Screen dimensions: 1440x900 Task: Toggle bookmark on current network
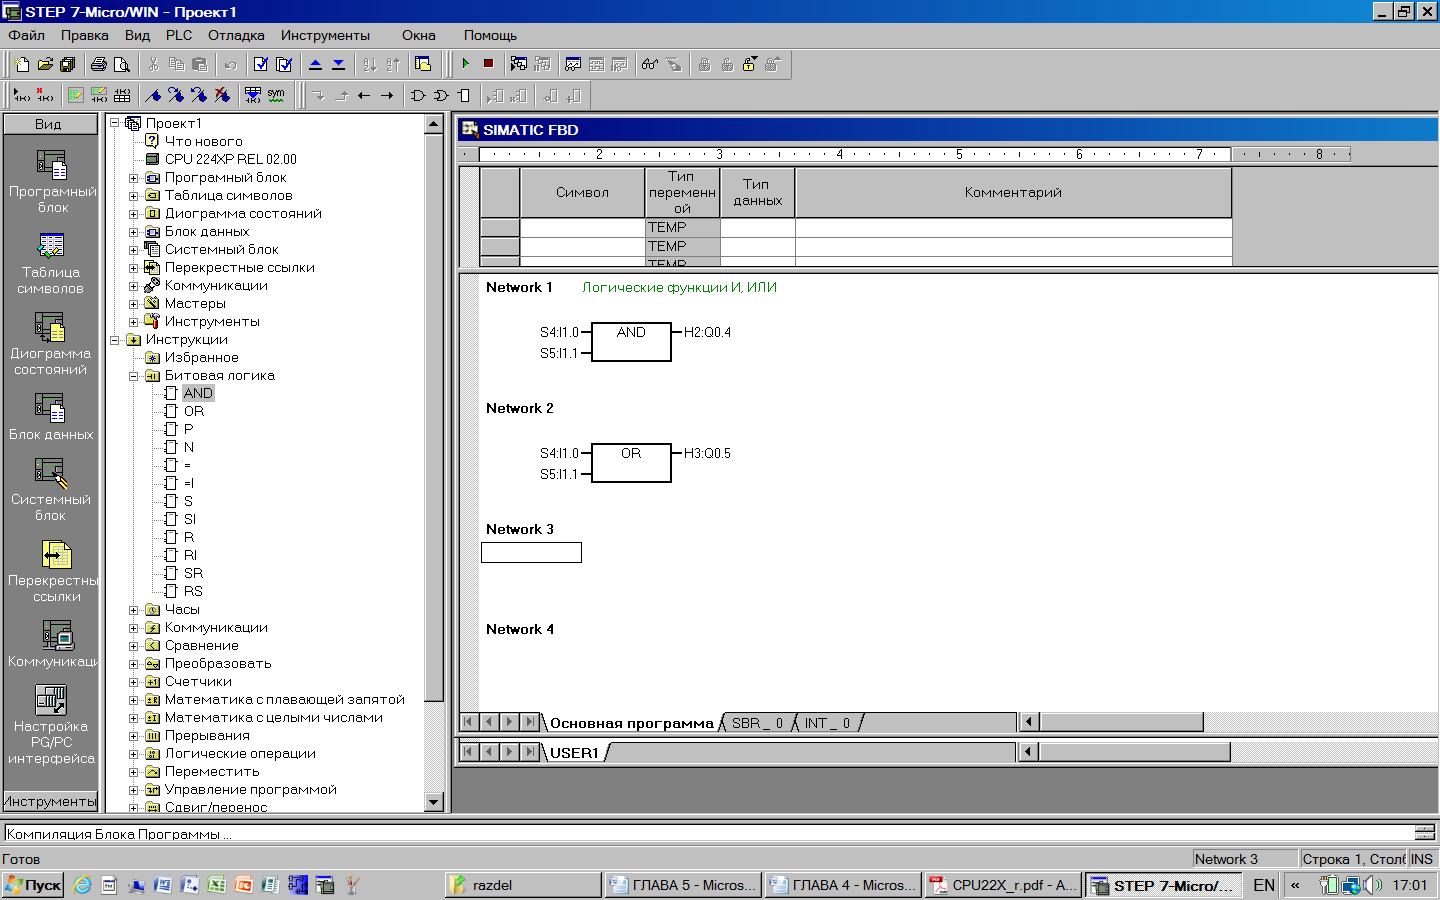[152, 95]
